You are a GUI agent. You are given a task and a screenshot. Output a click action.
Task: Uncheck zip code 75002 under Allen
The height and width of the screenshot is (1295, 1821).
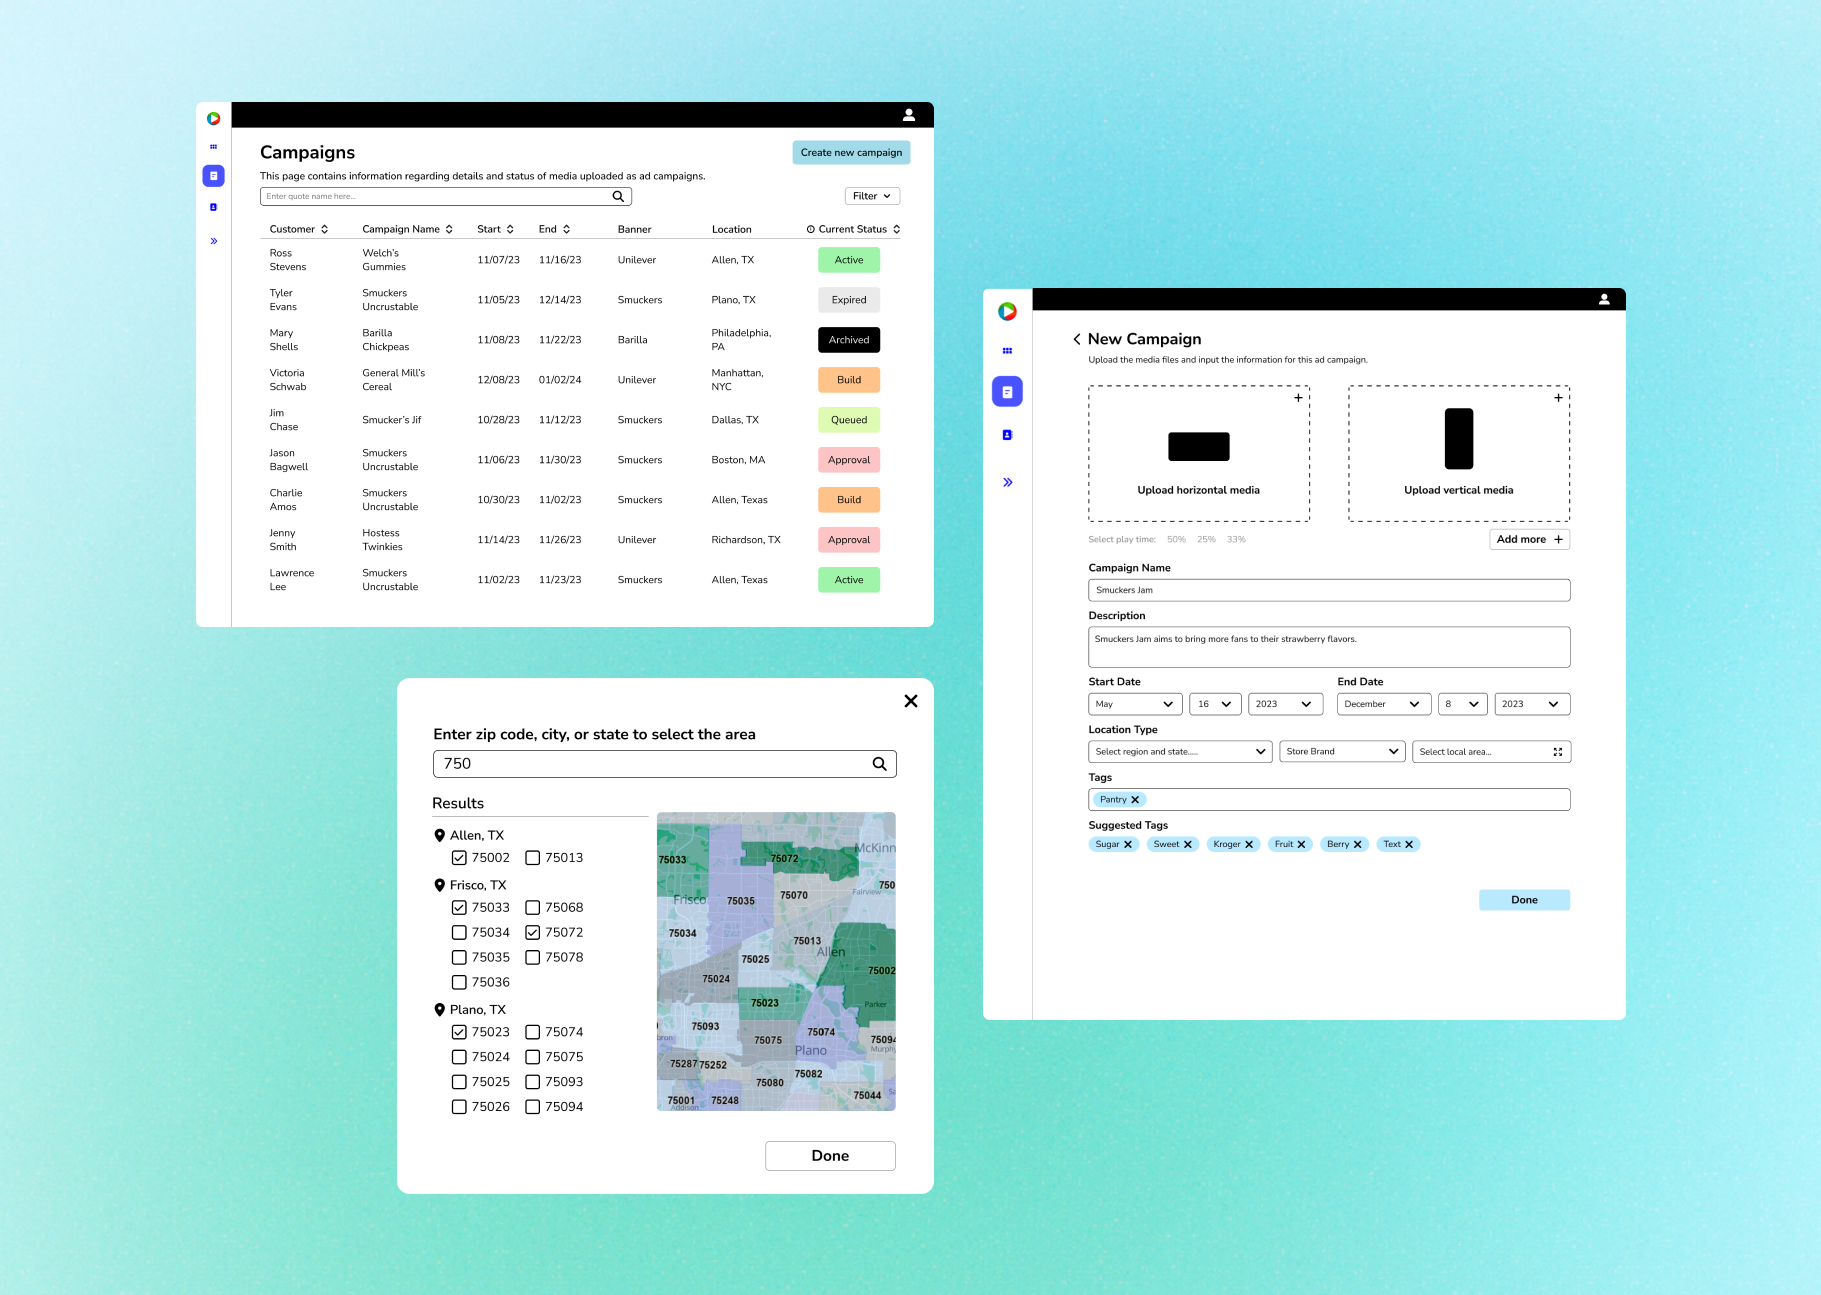pyautogui.click(x=459, y=858)
